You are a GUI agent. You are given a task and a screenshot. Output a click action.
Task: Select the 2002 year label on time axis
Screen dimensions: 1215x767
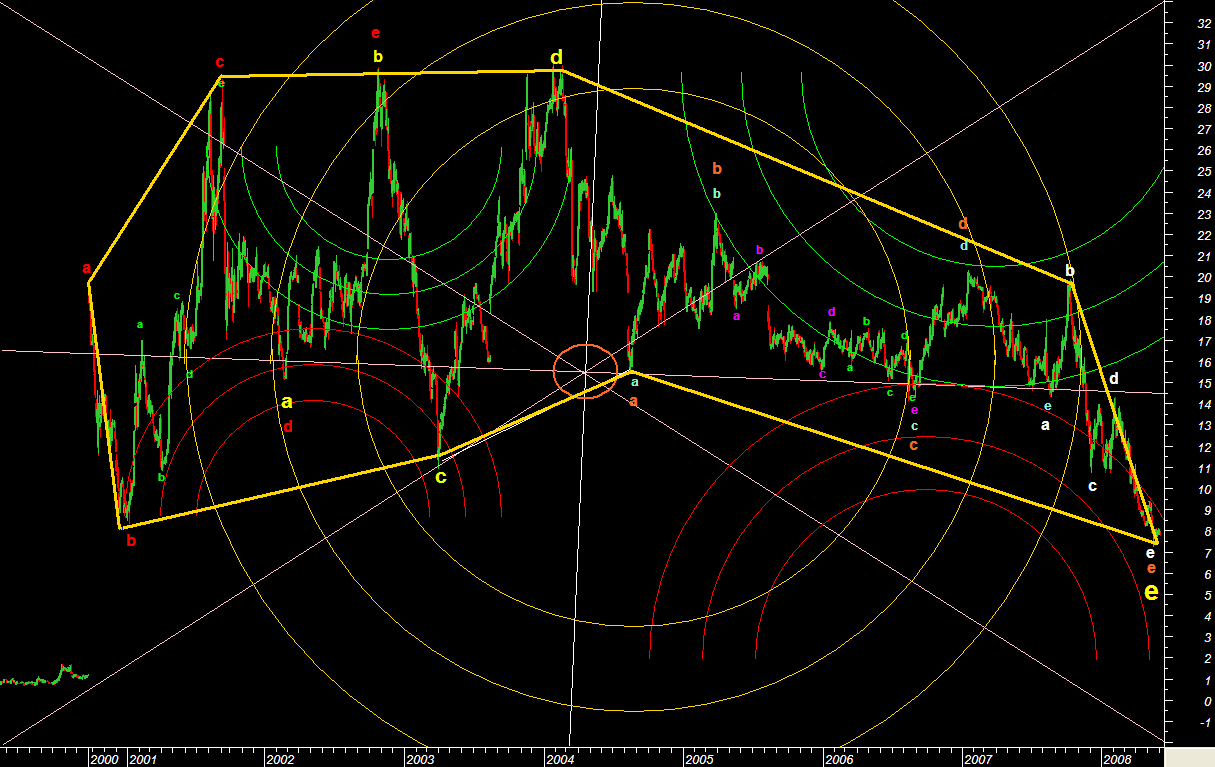tap(279, 760)
